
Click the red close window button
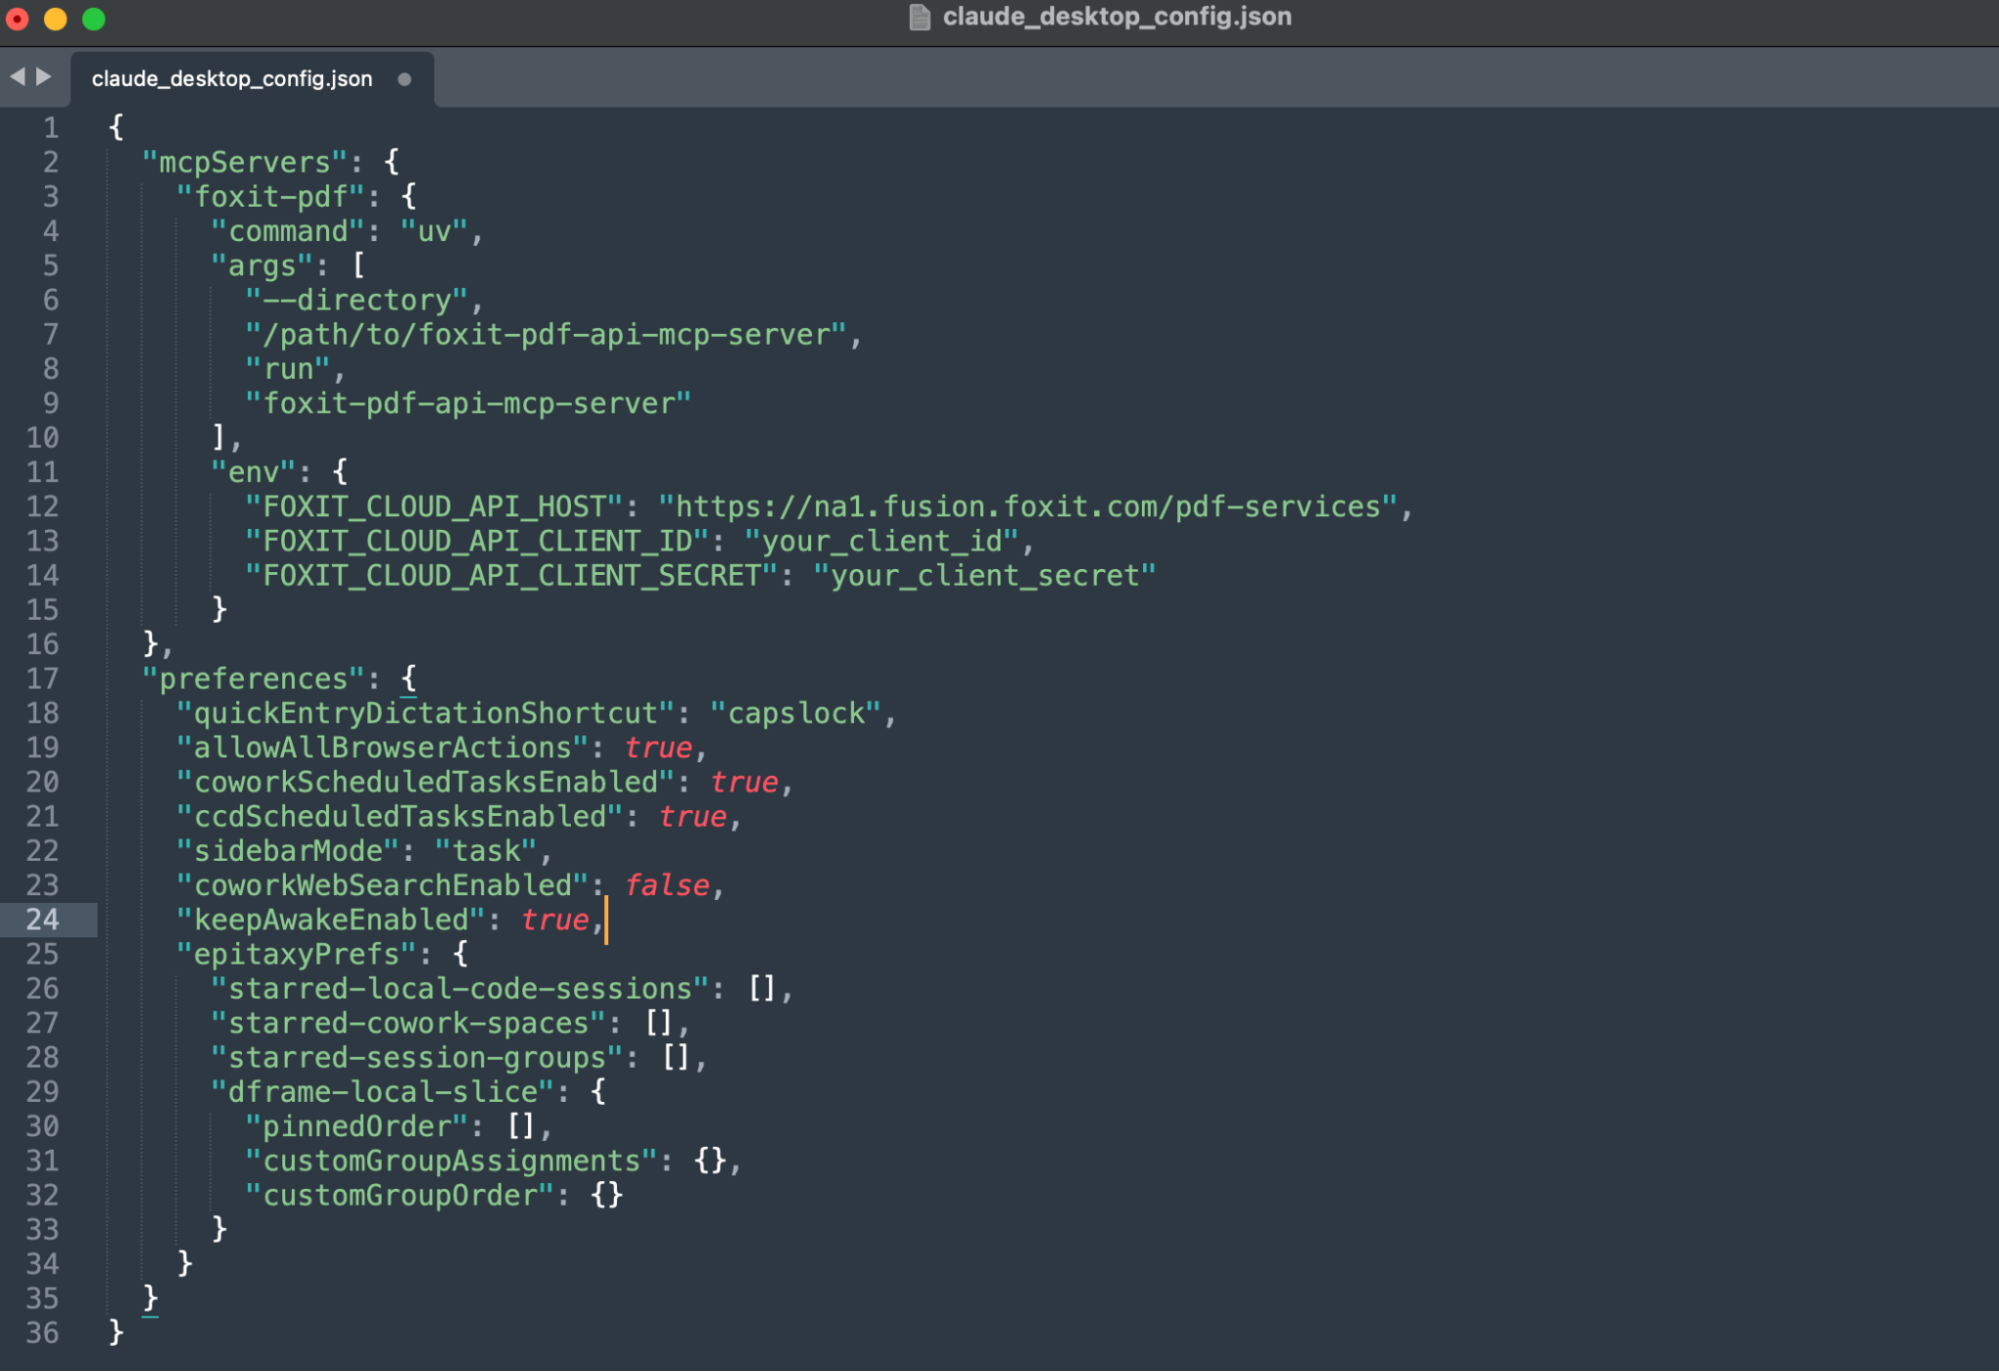point(17,18)
